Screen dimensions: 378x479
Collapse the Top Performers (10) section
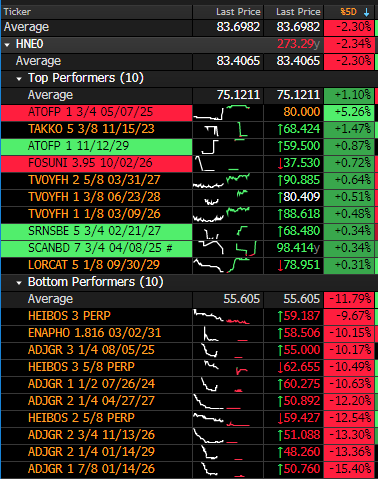pos(19,79)
